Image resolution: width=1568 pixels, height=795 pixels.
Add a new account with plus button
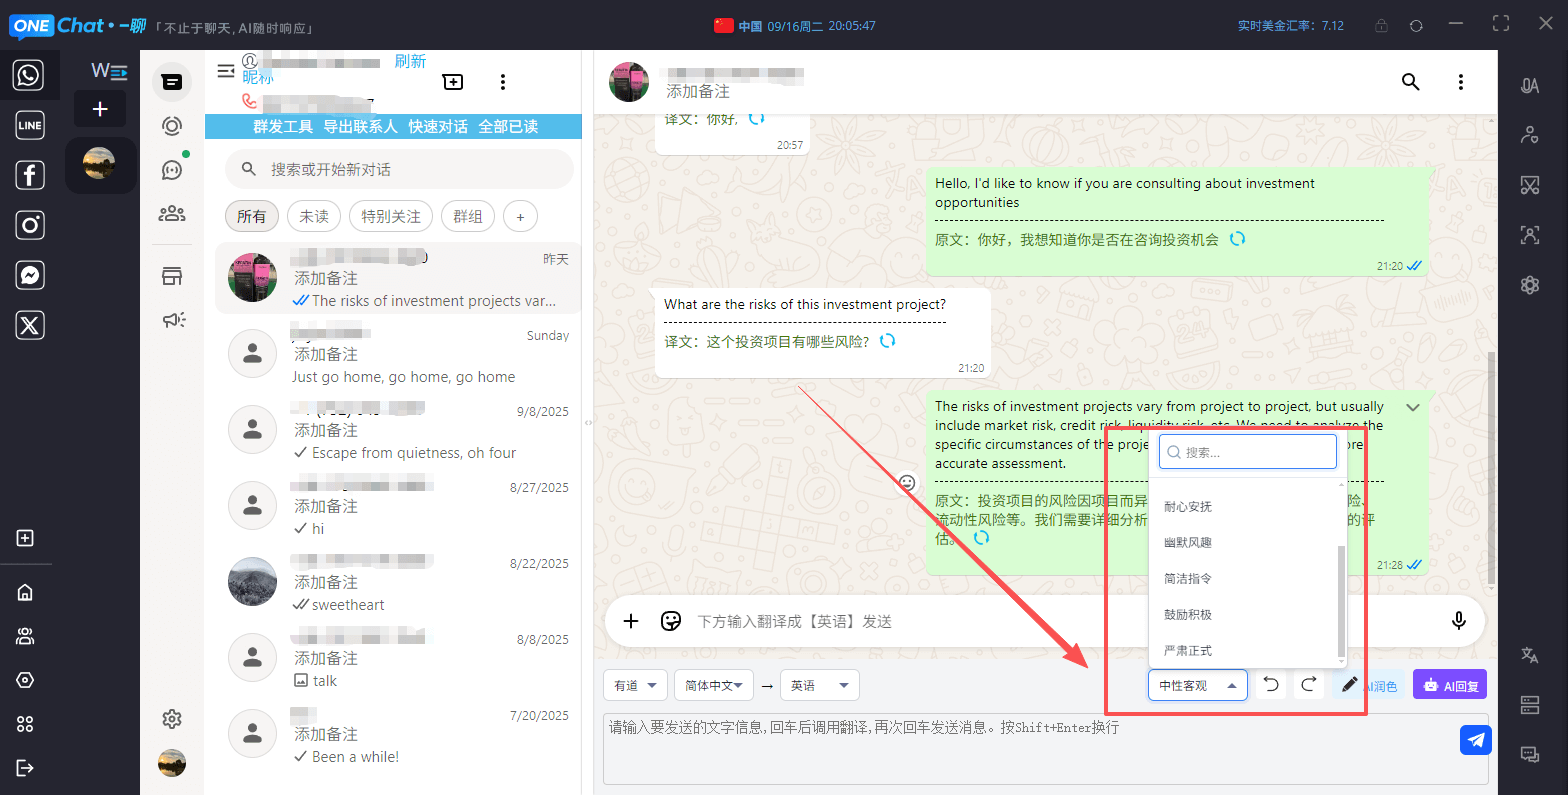tap(100, 109)
